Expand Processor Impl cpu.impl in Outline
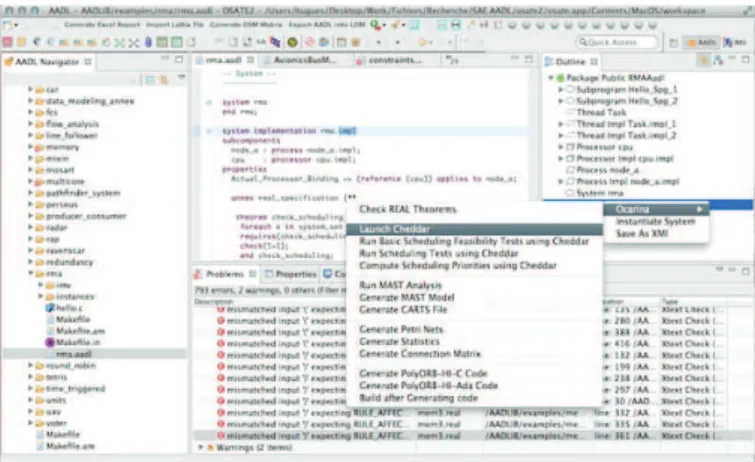Image resolution: width=755 pixels, height=462 pixels. click(x=560, y=158)
